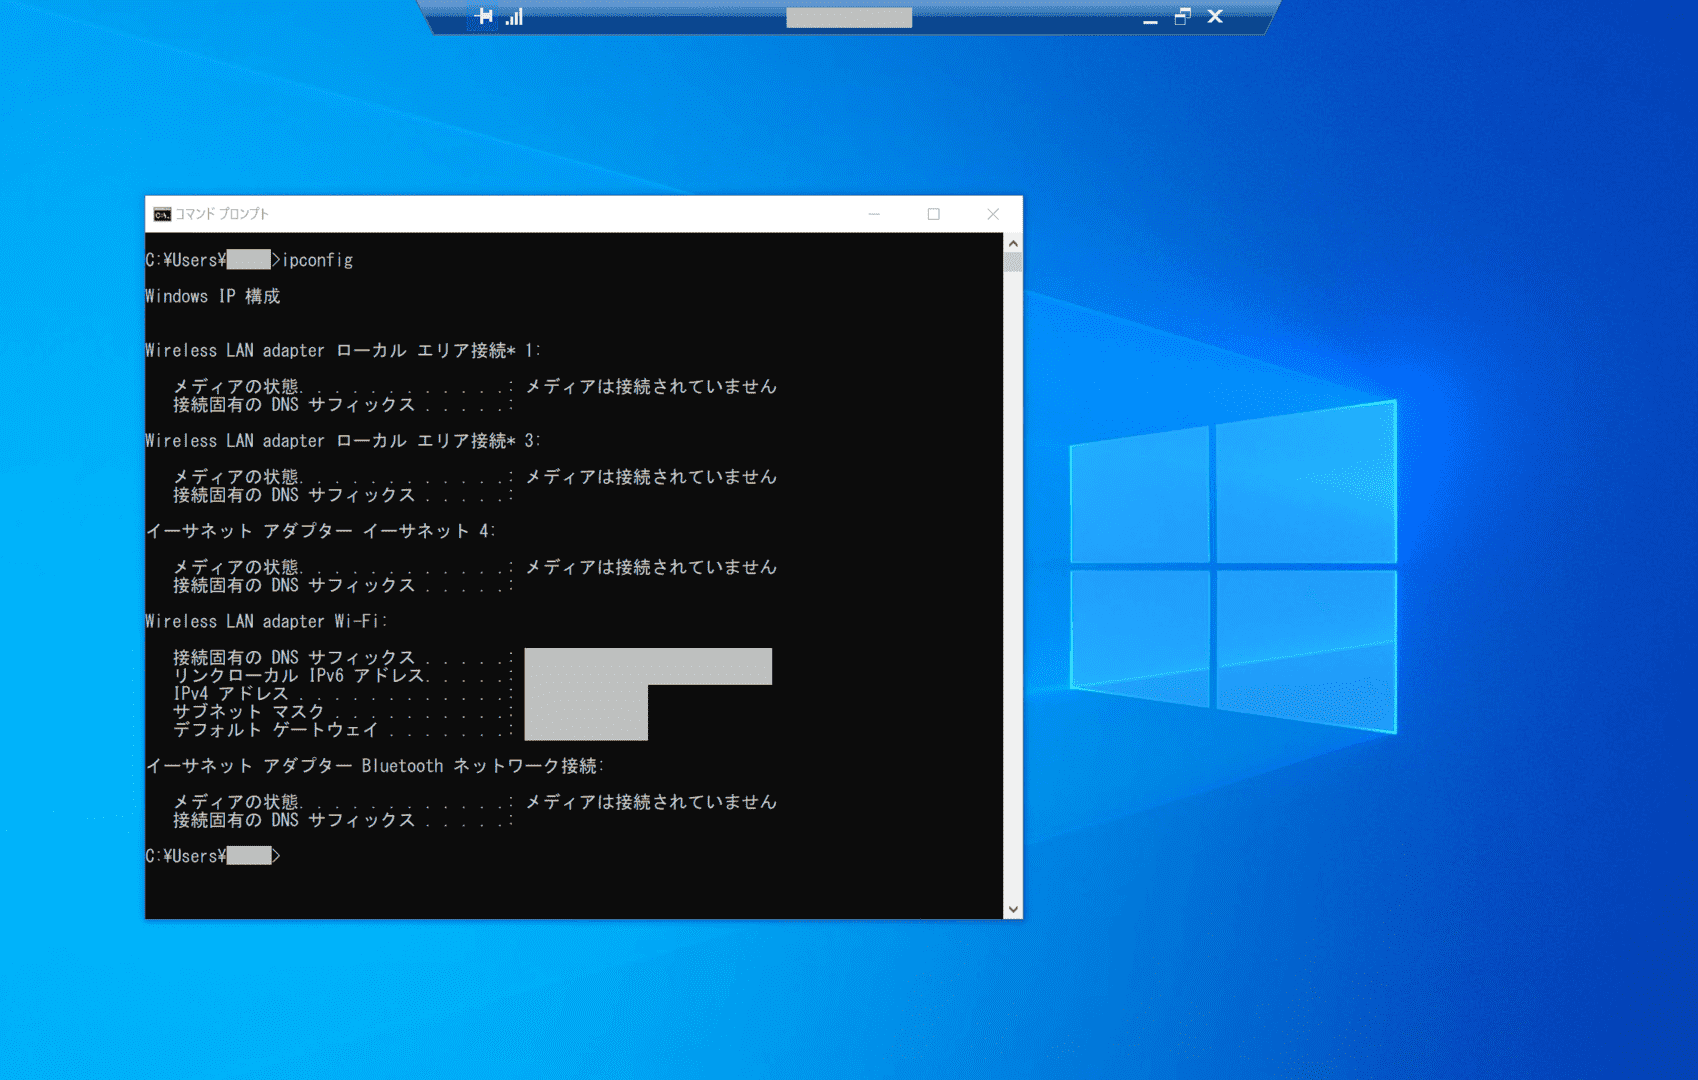Click the 'Wireless LAN adapter Wi-Fi' header

point(266,621)
